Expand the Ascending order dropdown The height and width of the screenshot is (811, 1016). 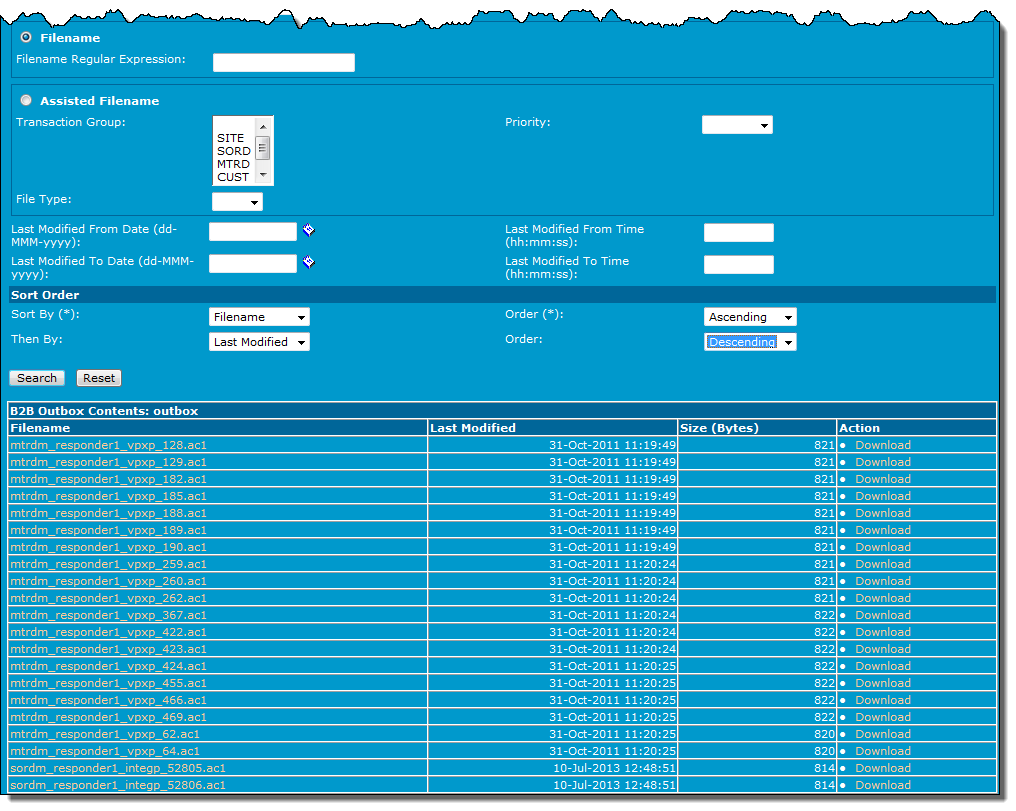(x=750, y=317)
